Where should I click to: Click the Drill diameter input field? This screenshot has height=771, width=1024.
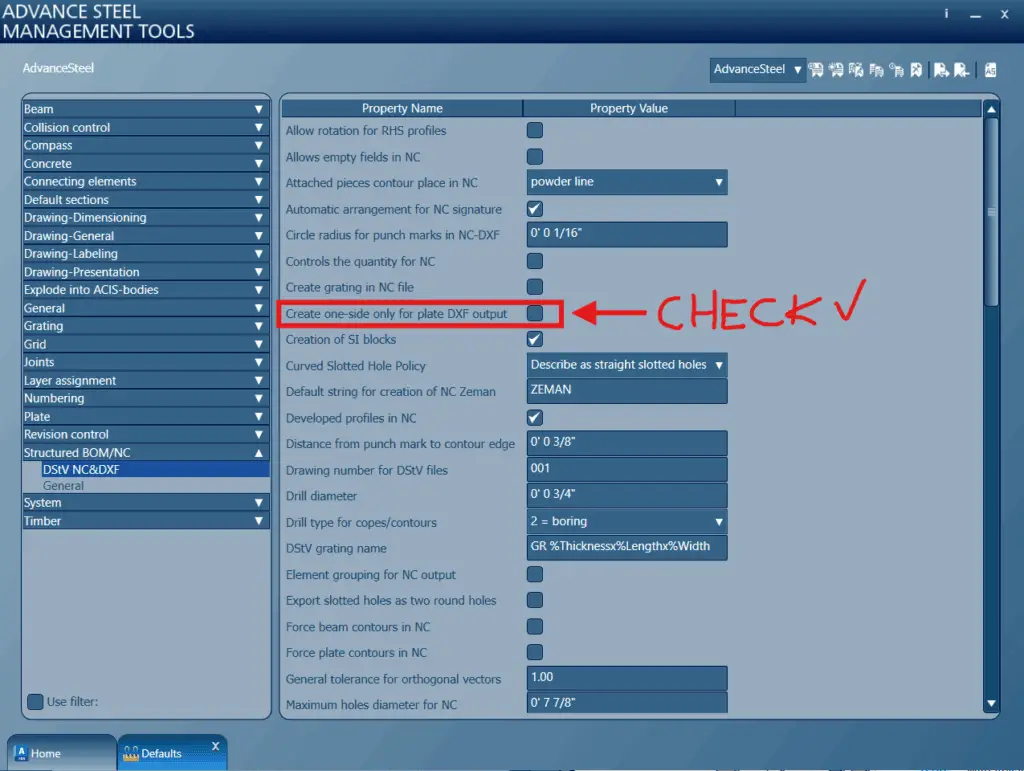pyautogui.click(x=627, y=495)
